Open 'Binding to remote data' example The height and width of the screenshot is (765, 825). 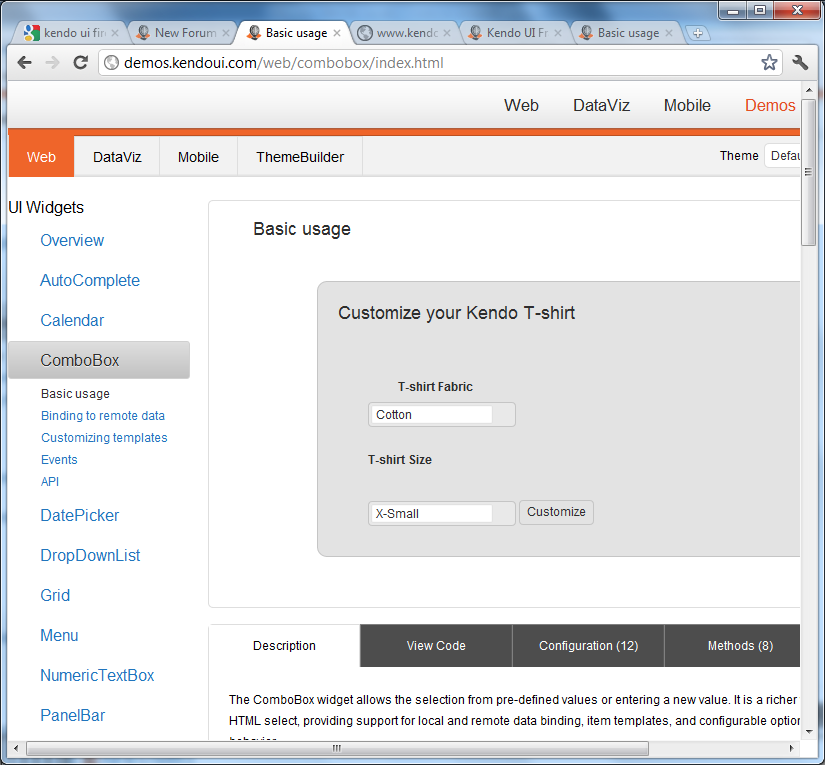point(103,416)
